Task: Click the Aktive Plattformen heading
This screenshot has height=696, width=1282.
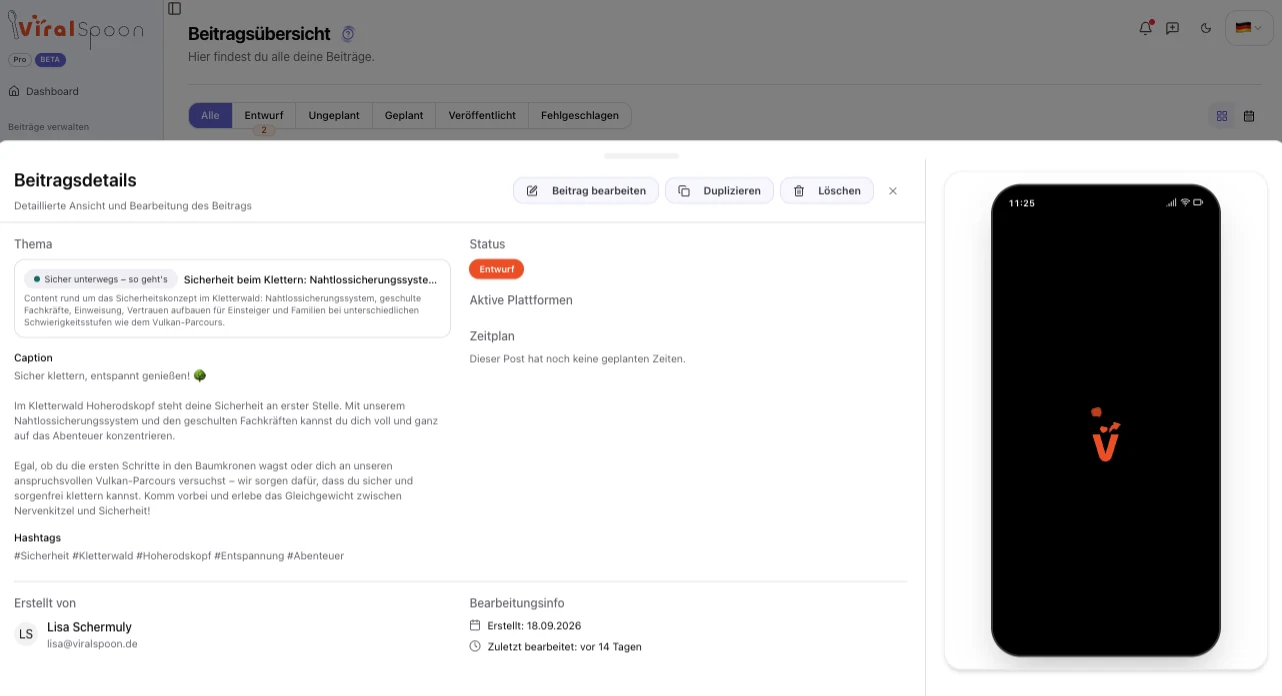Action: pos(521,300)
